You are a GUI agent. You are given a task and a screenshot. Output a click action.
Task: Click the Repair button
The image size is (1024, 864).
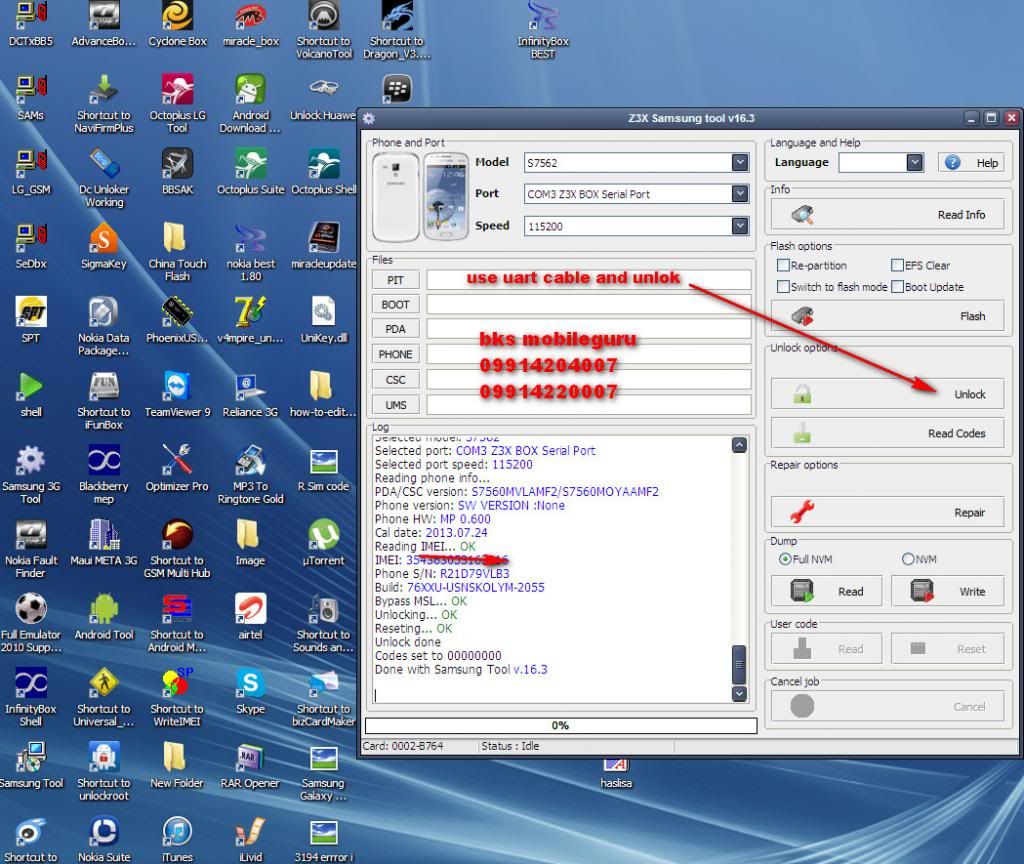click(887, 512)
